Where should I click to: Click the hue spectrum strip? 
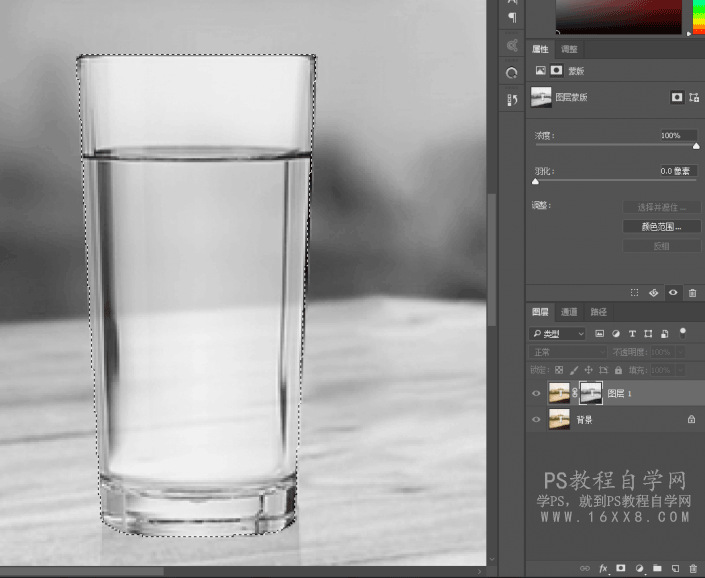699,17
